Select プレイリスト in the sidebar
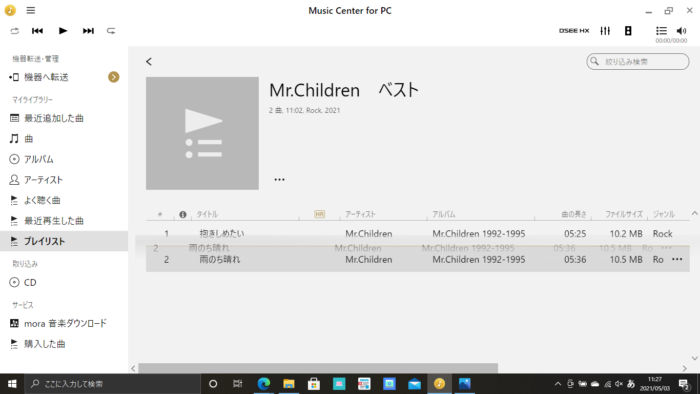 (x=64, y=241)
